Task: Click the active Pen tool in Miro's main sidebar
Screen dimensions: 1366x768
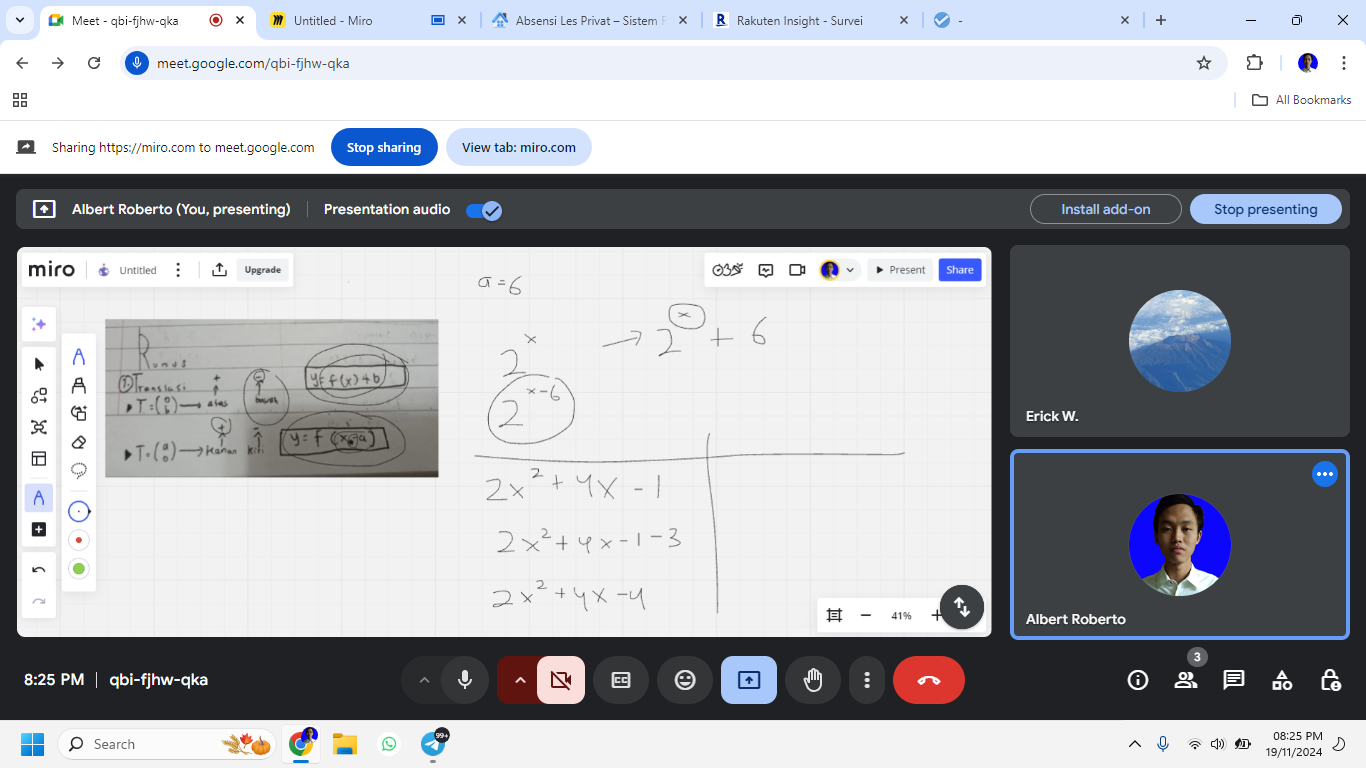Action: click(39, 498)
